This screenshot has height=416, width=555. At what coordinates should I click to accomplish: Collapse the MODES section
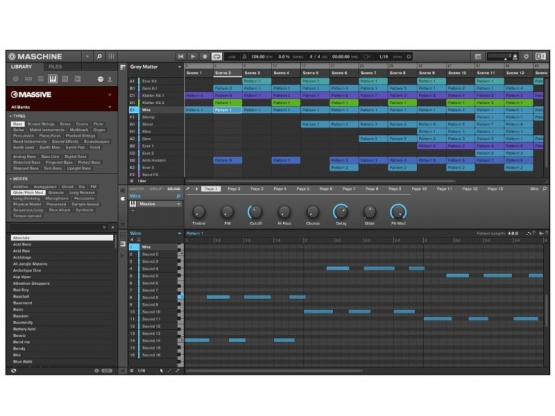(18, 179)
